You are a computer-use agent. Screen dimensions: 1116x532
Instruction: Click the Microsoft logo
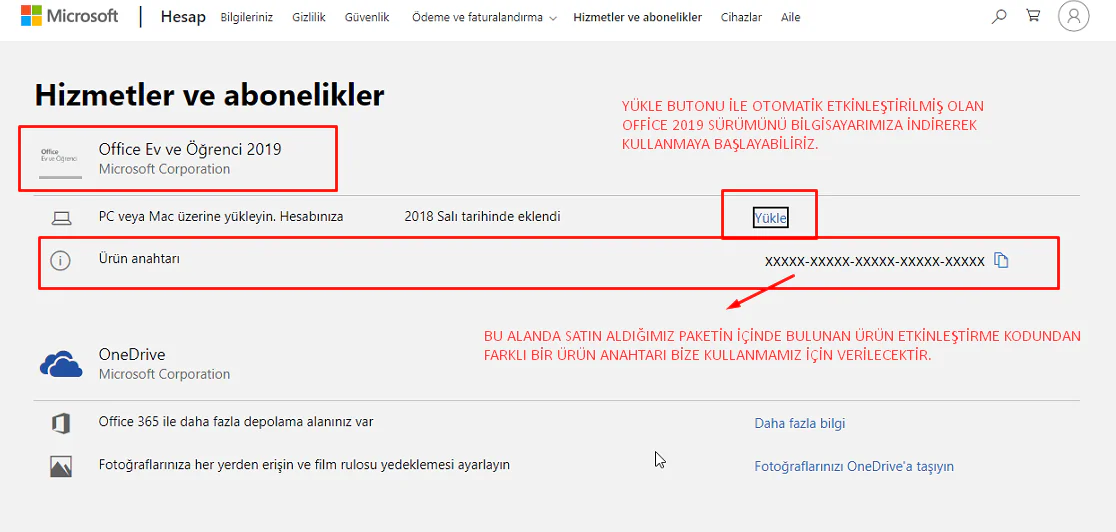69,16
